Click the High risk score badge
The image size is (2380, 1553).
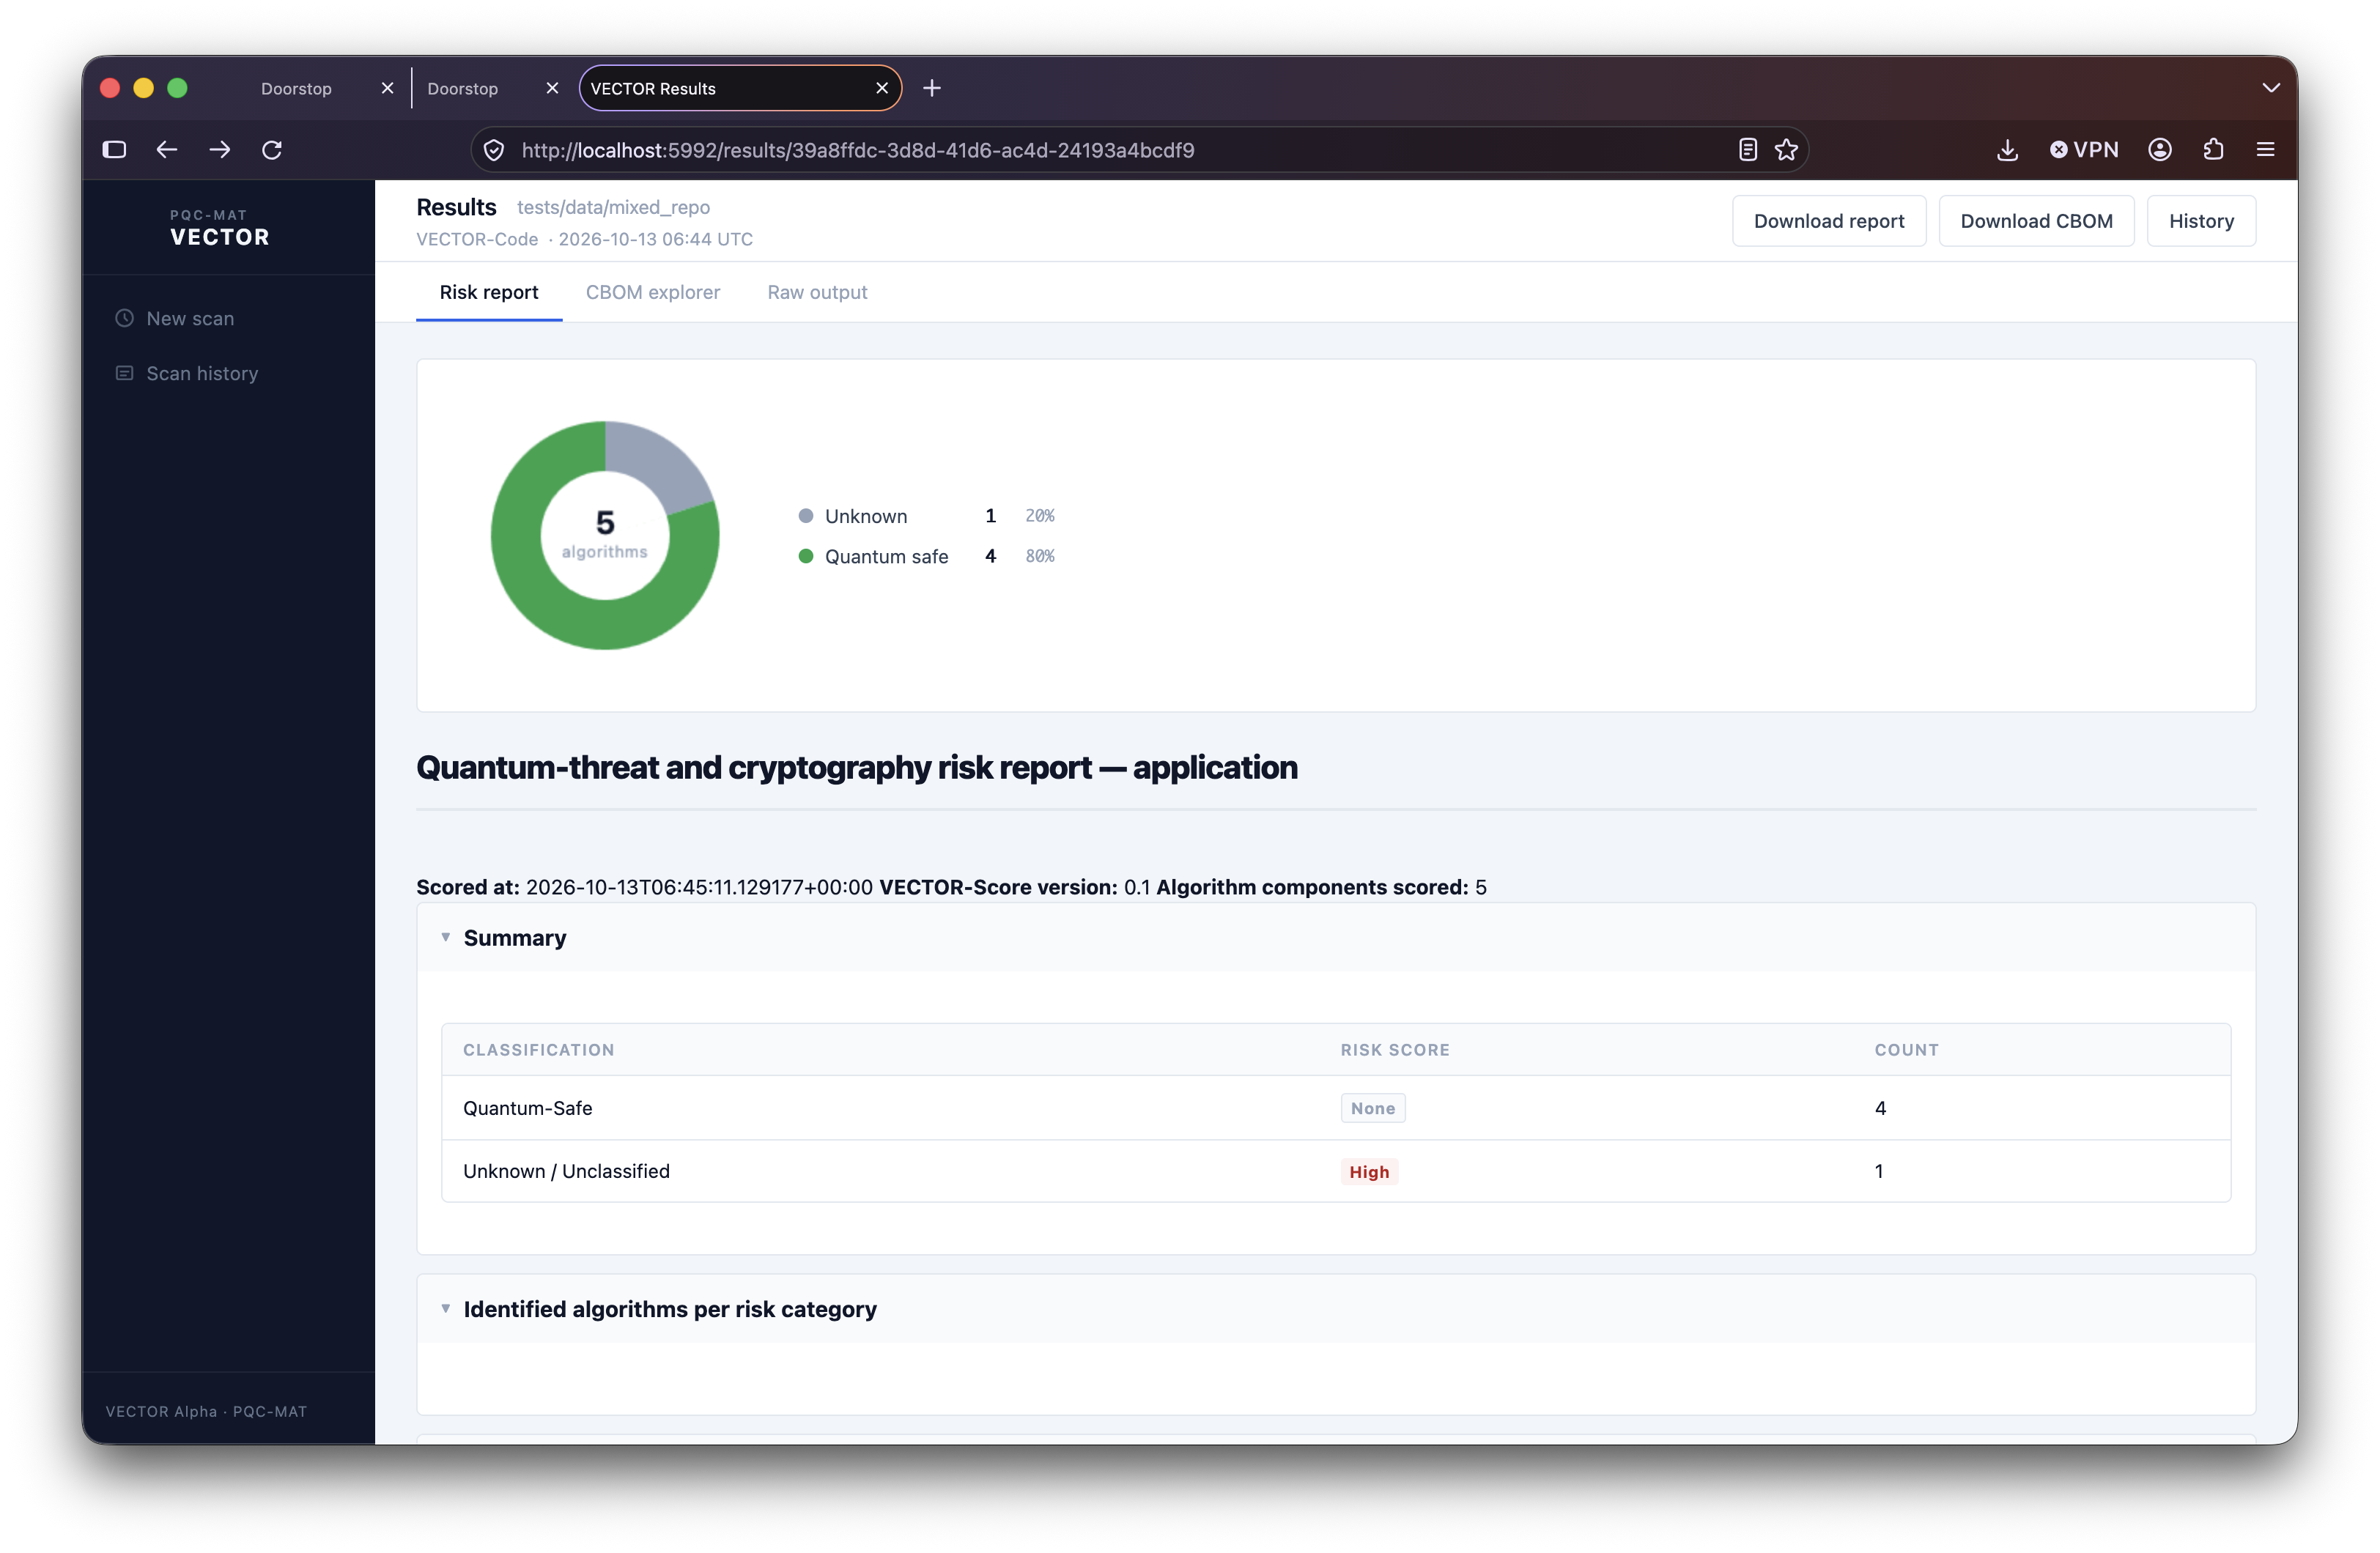coord(1369,1171)
